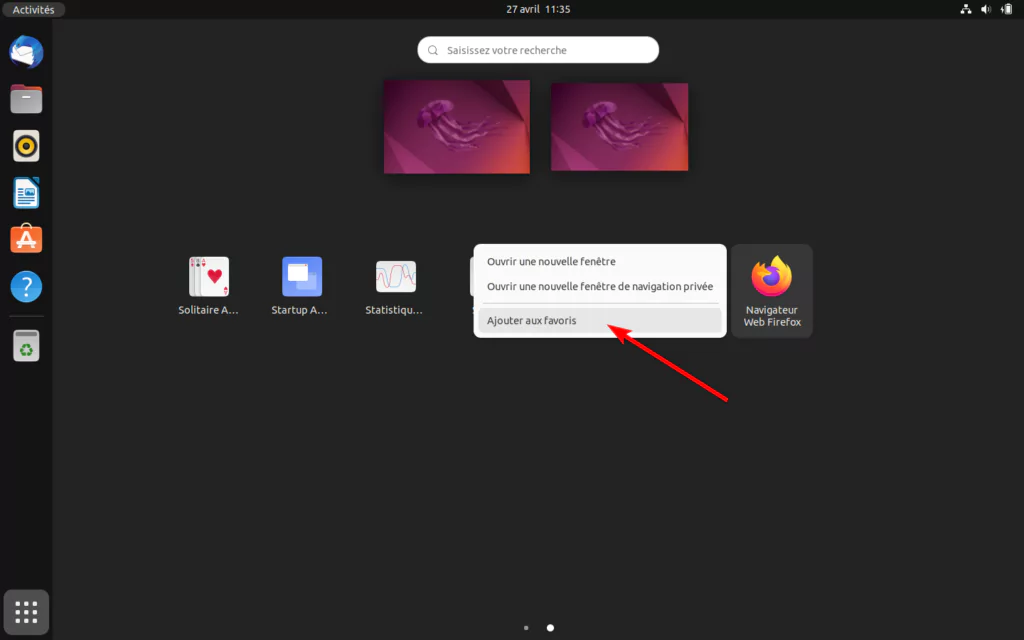
Task: Open the Trash icon in dock
Action: pos(26,345)
